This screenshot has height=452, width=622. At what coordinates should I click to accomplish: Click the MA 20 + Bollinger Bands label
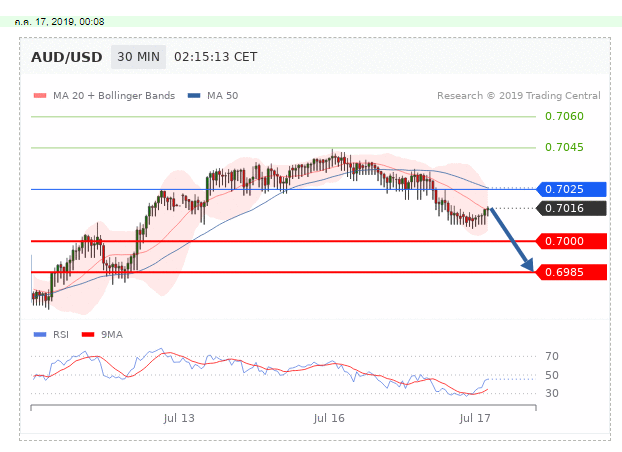click(x=114, y=96)
